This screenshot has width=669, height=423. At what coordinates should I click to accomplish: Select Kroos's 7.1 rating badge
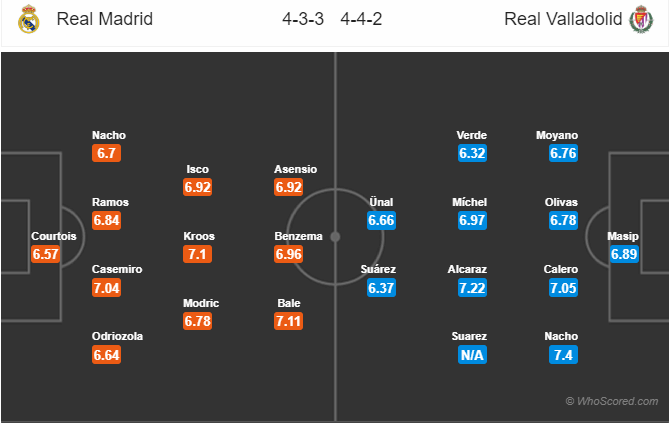(x=198, y=254)
